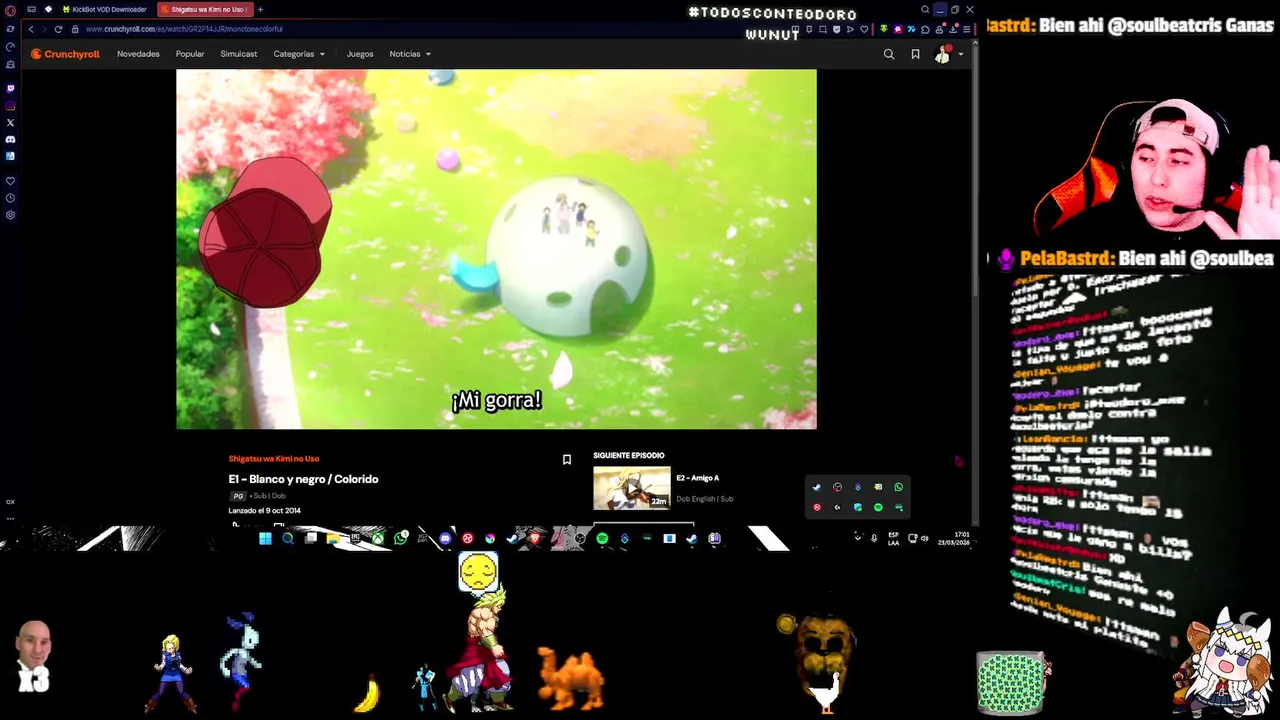Switch to the Shigatsu wa Kimi no Uso tab

click(x=203, y=9)
